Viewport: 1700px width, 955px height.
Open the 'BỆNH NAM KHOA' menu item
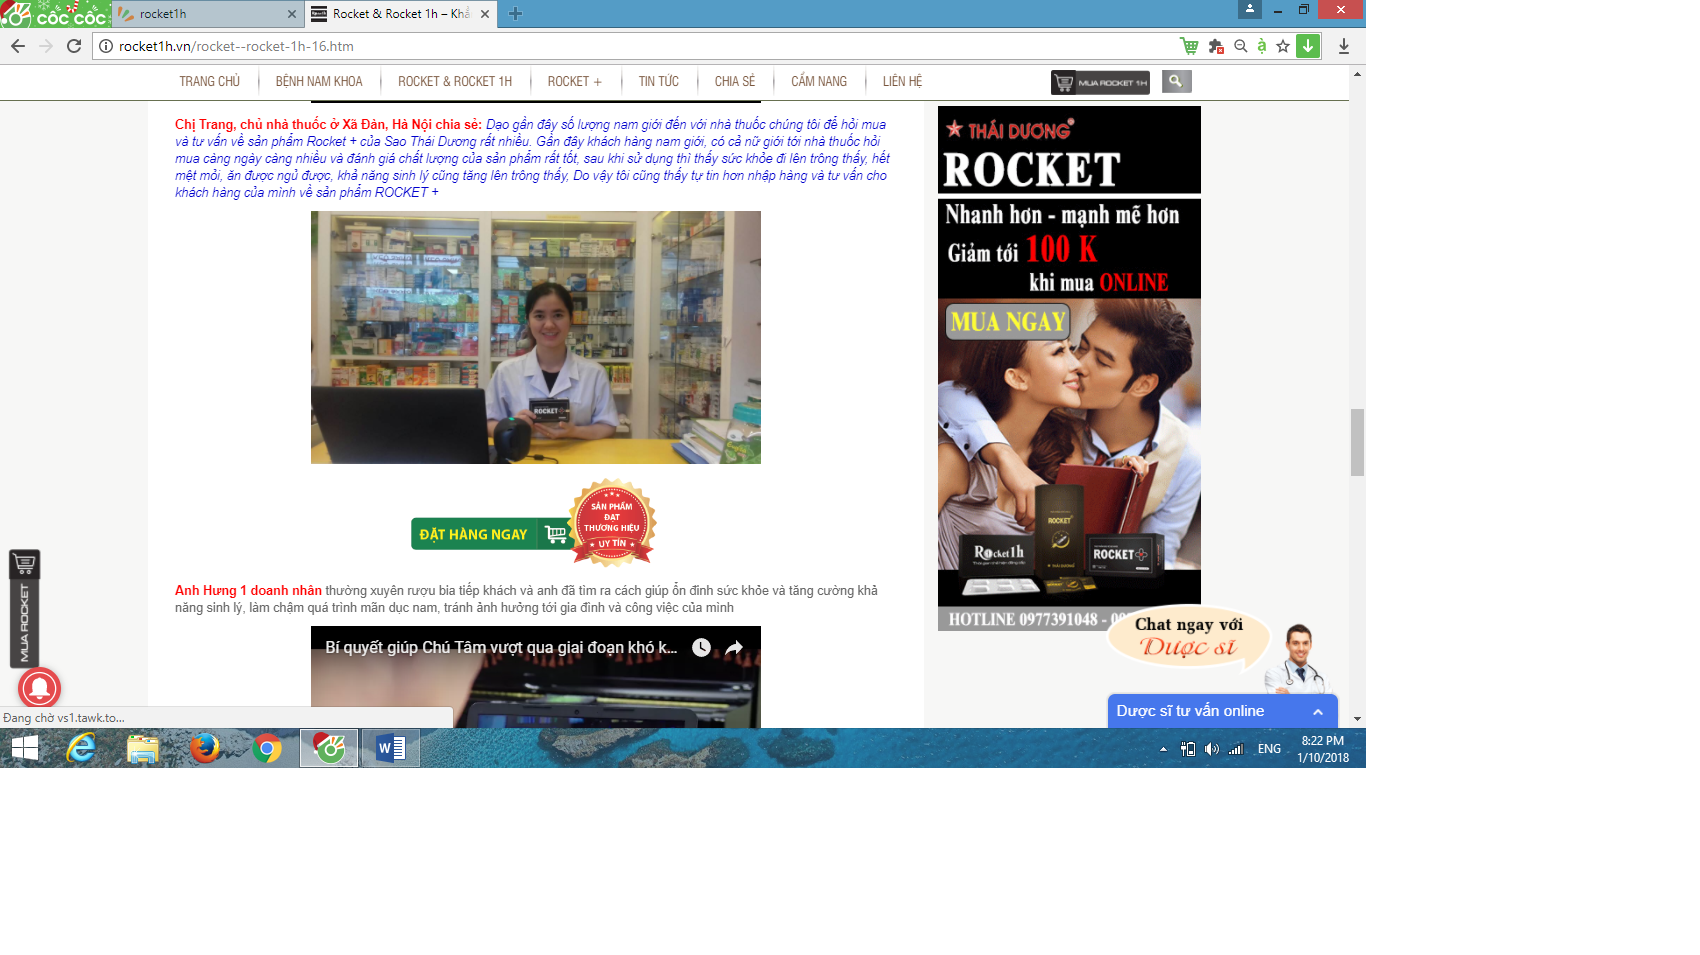(319, 82)
